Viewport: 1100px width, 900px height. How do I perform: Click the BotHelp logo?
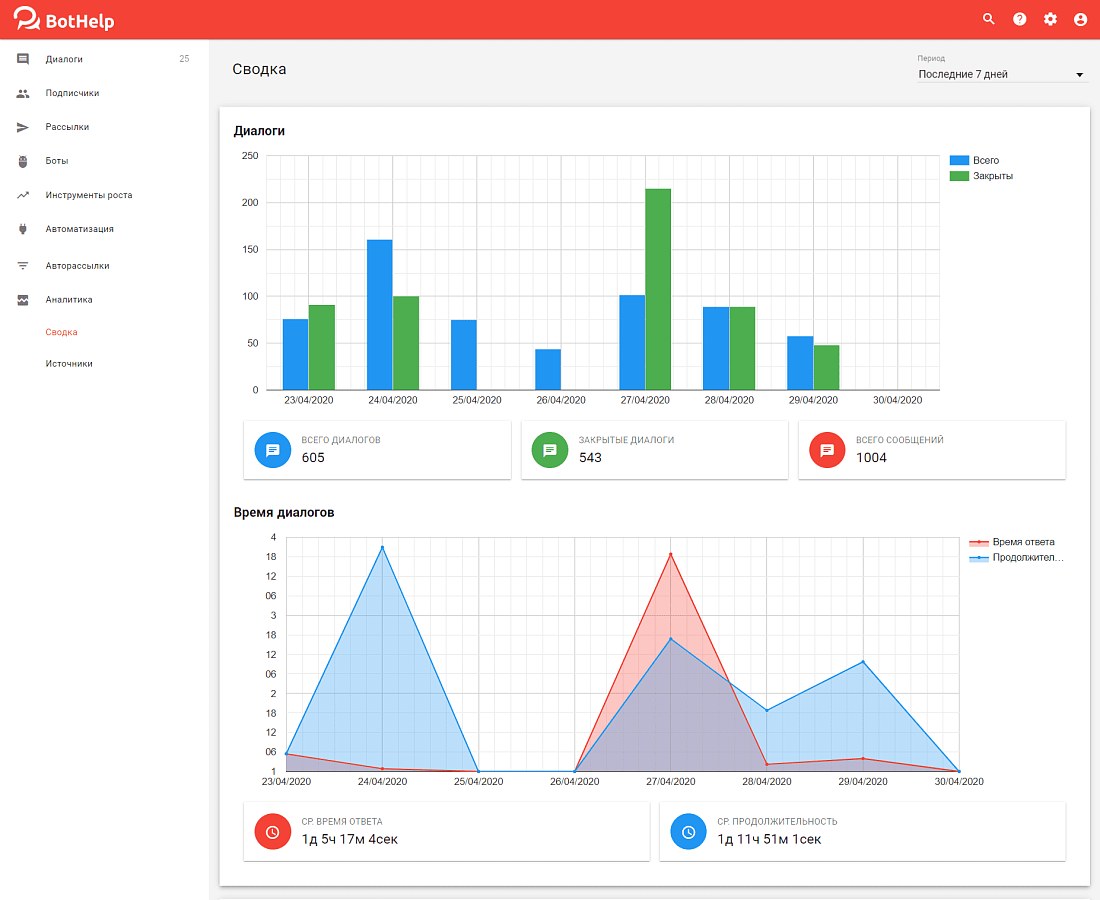[63, 19]
